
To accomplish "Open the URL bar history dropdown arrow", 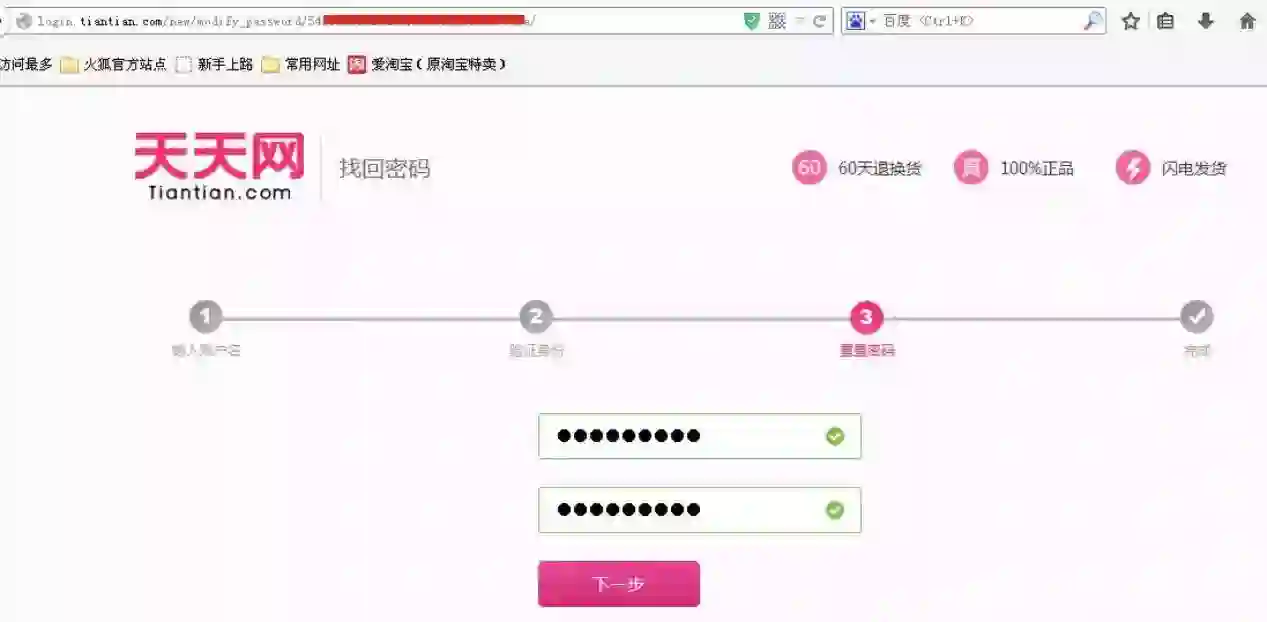I will pyautogui.click(x=800, y=21).
